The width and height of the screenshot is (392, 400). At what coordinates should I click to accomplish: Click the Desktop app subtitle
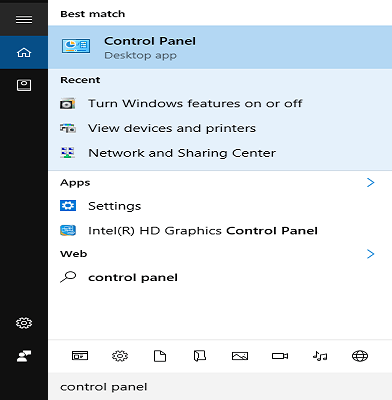pyautogui.click(x=140, y=55)
